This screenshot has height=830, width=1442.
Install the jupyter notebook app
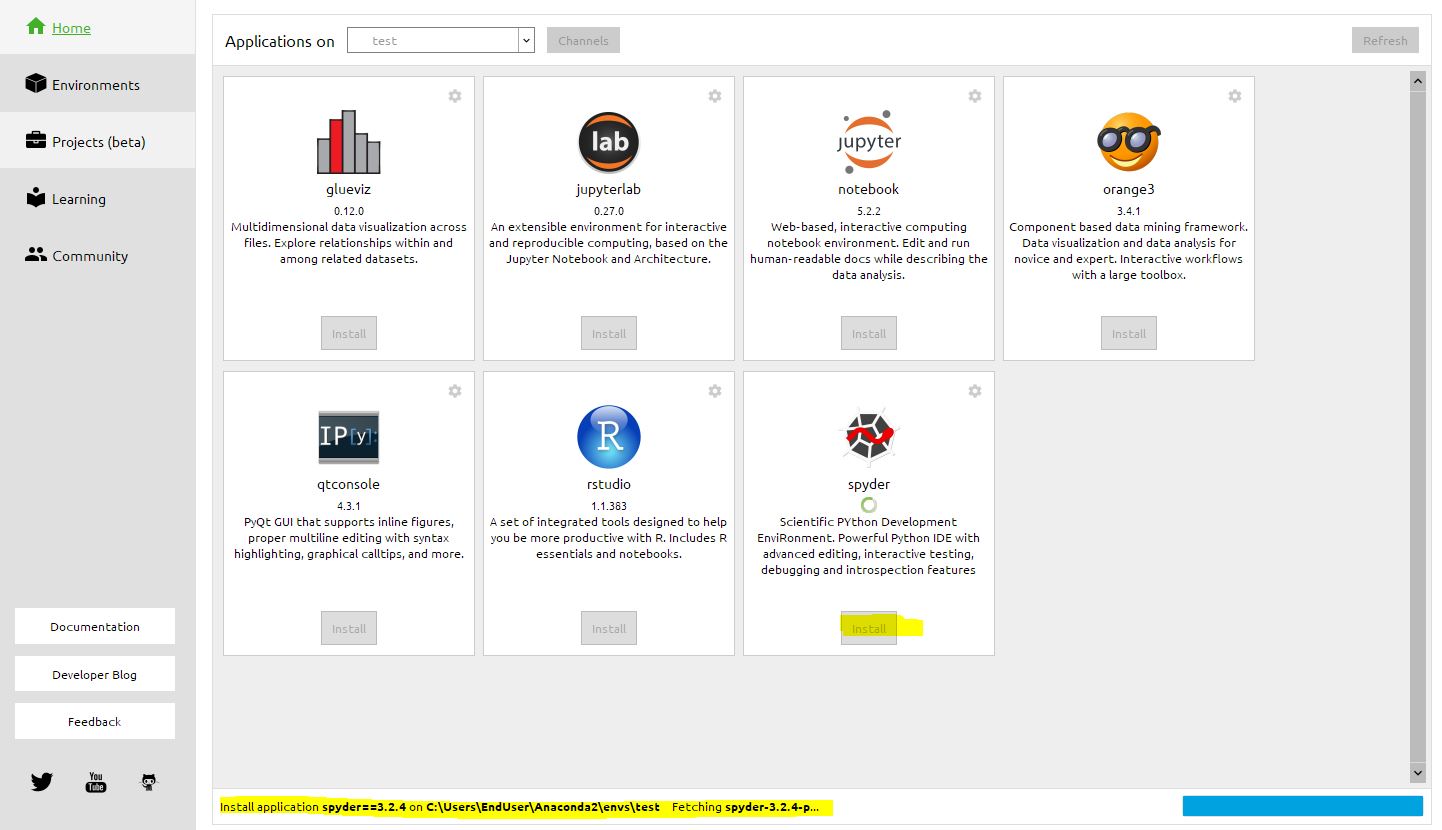[x=869, y=333]
